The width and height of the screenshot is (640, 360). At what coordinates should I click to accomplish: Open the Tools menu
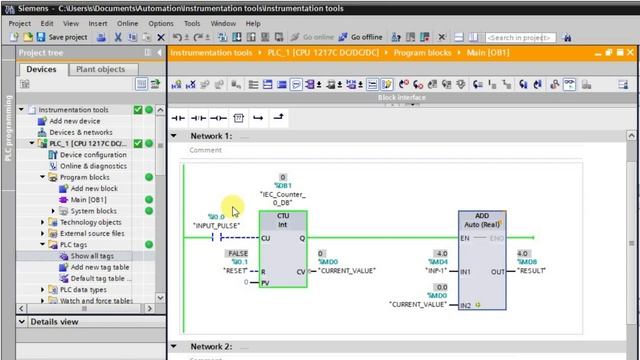(192, 24)
